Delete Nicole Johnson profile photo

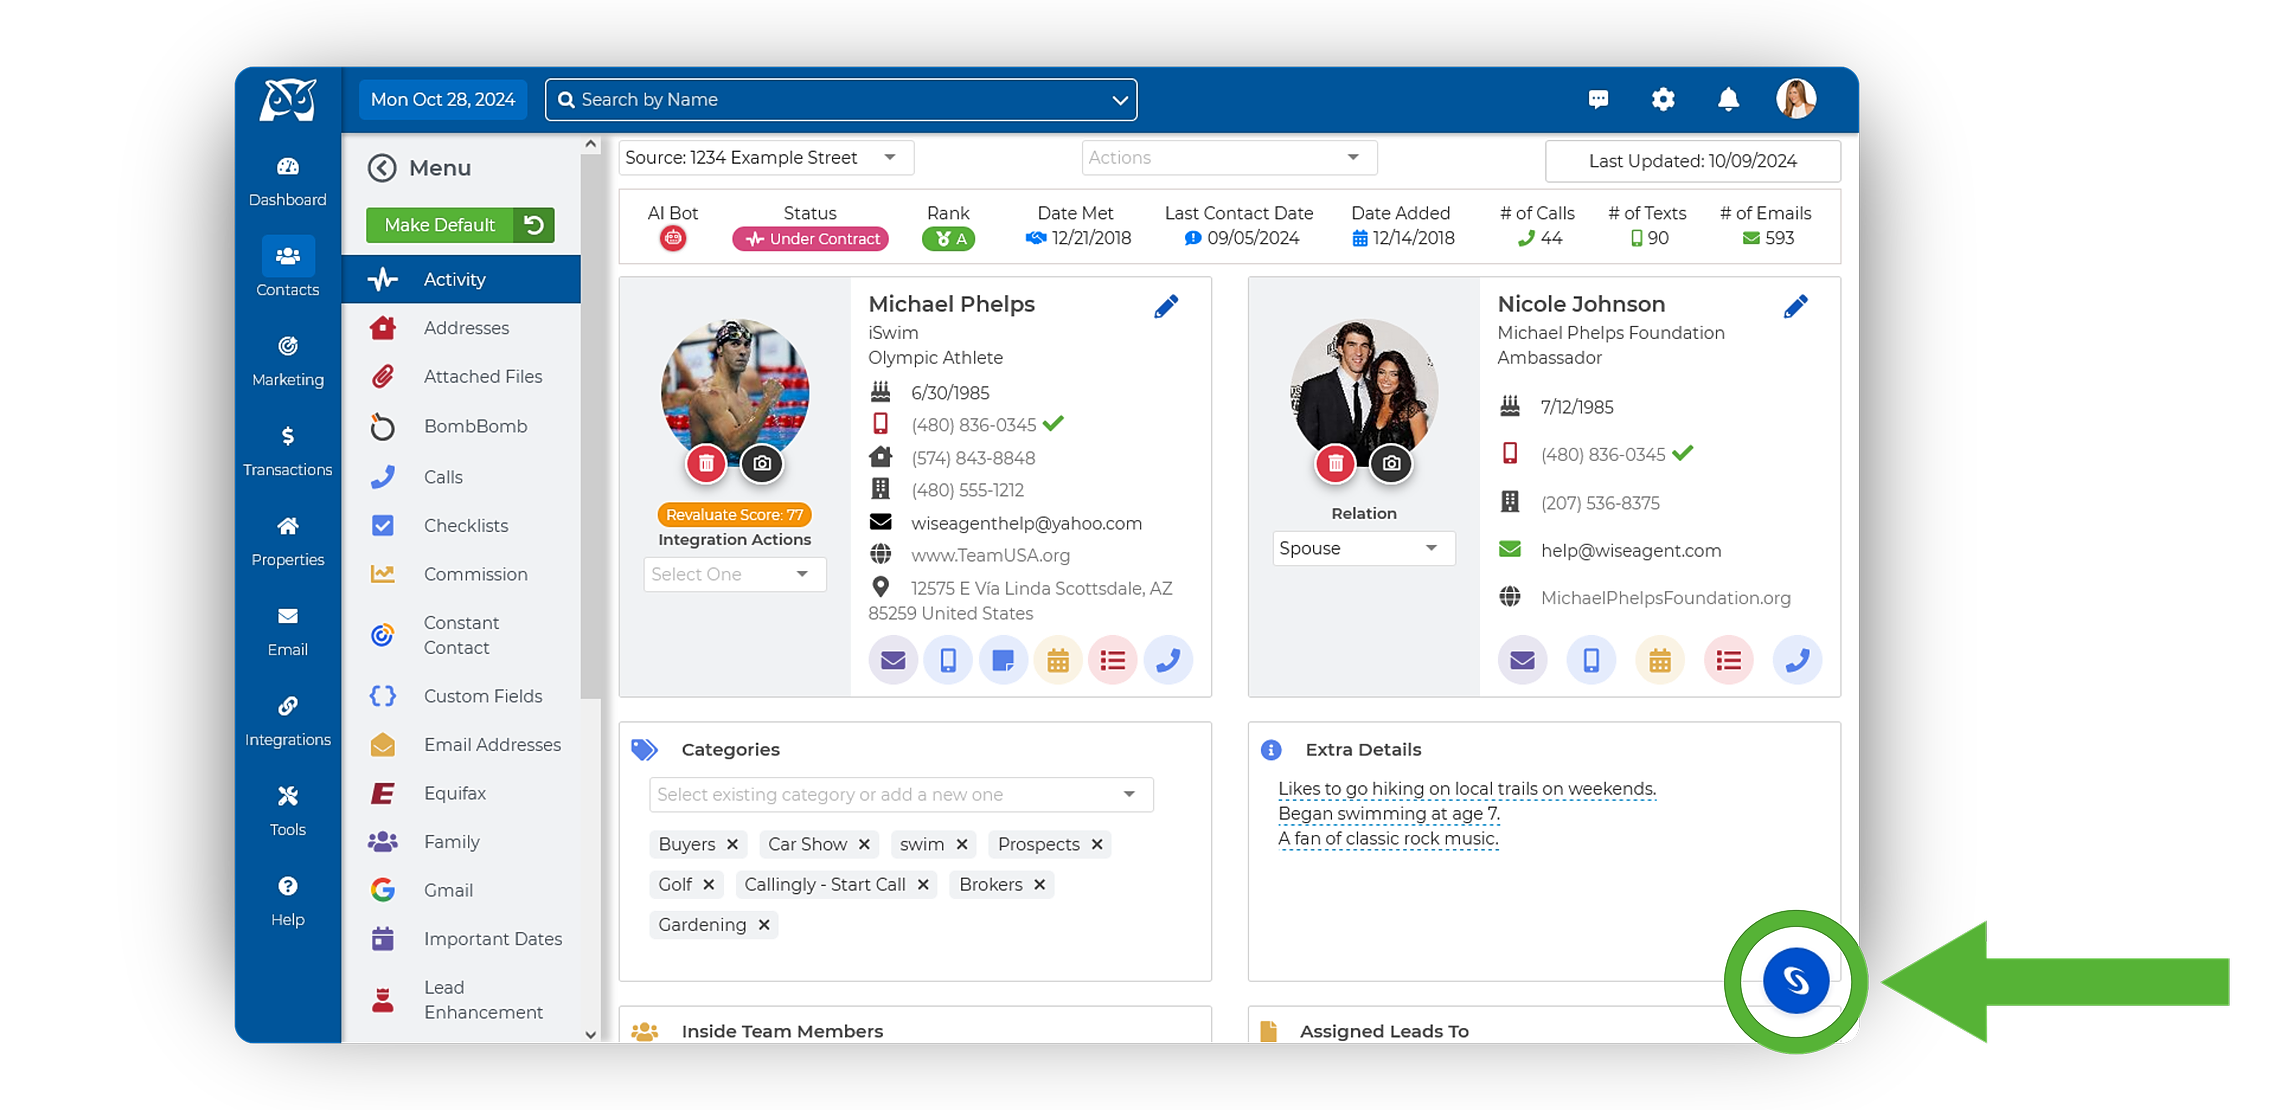pyautogui.click(x=1335, y=464)
